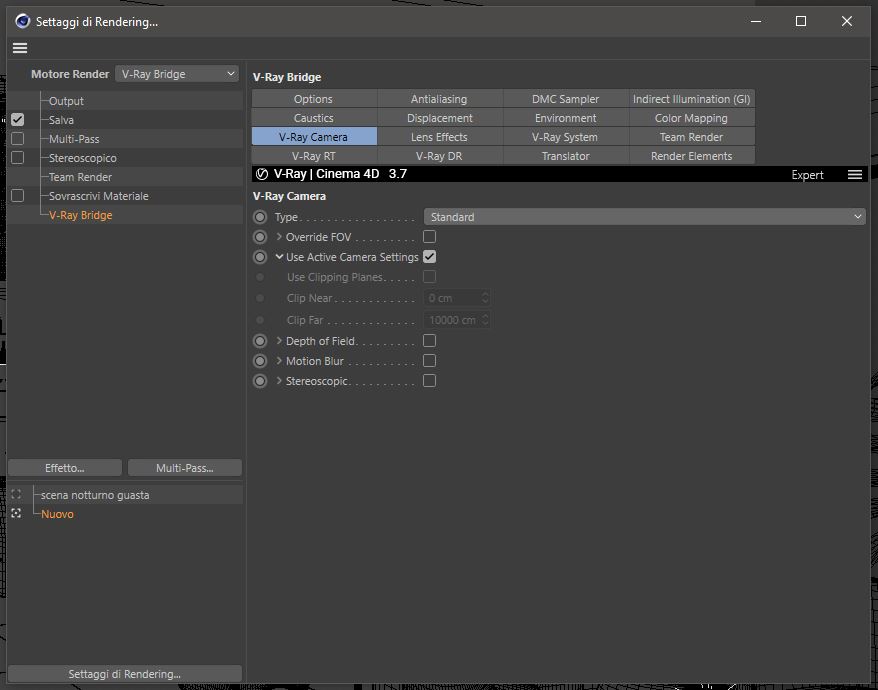Enable the Sovrascrivi Materiale checkbox
Viewport: 878px width, 690px height.
coord(17,196)
